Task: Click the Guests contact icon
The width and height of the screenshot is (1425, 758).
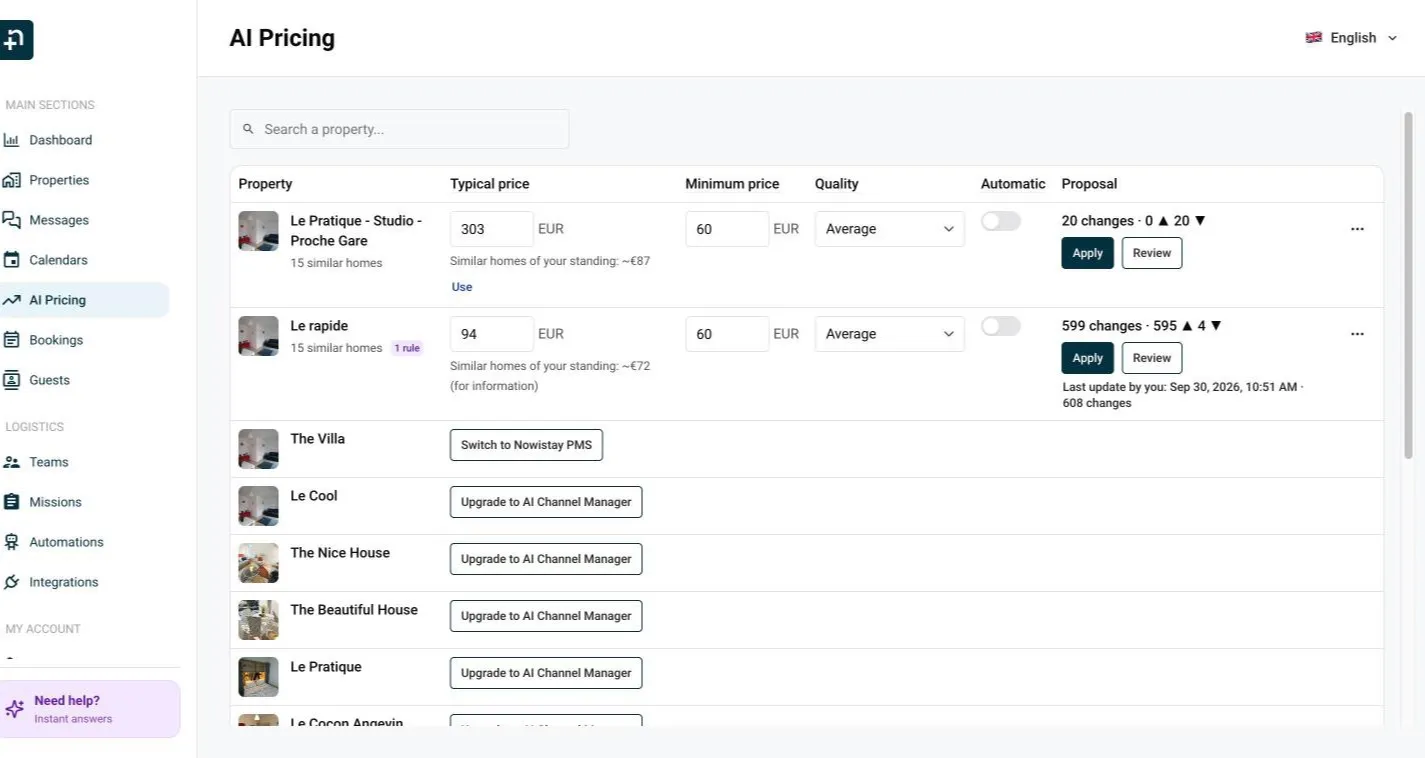Action: click(12, 380)
